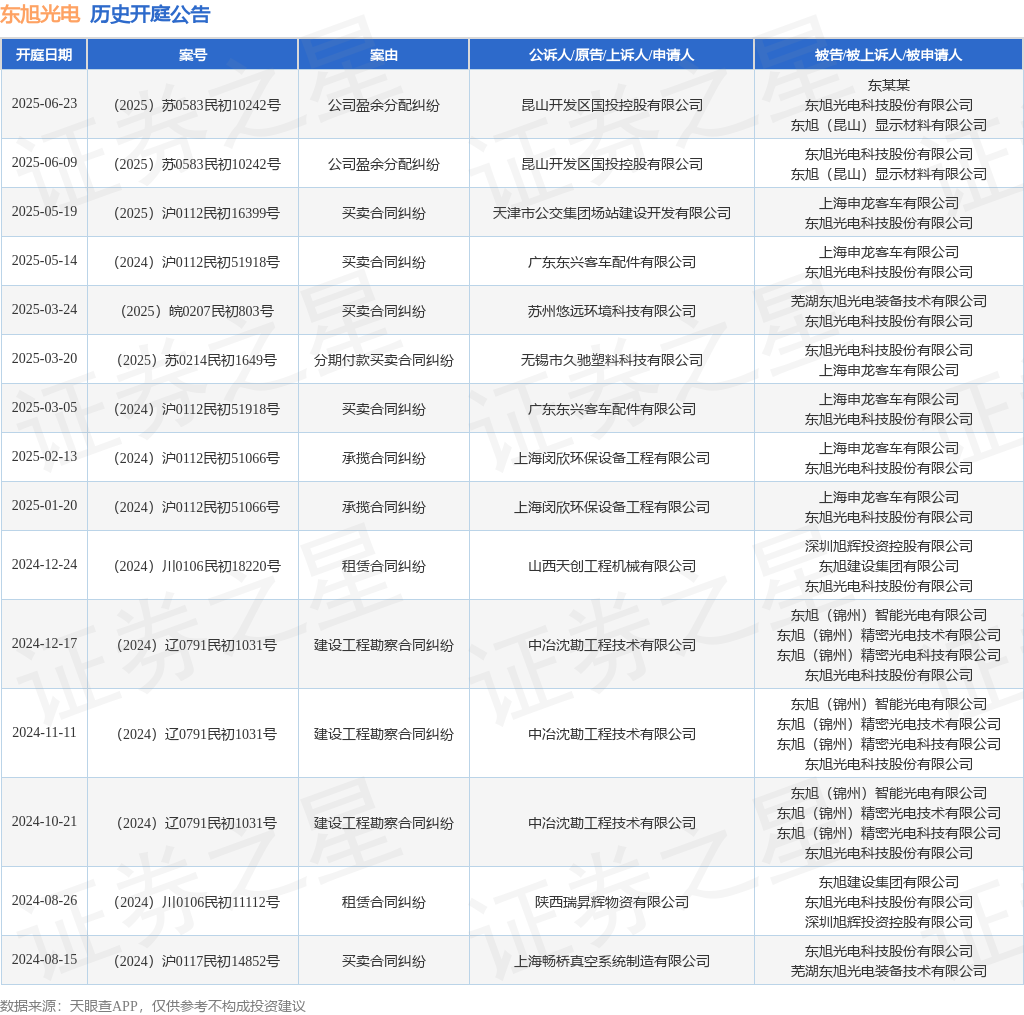Select date cell 2025-03-24

[44, 310]
